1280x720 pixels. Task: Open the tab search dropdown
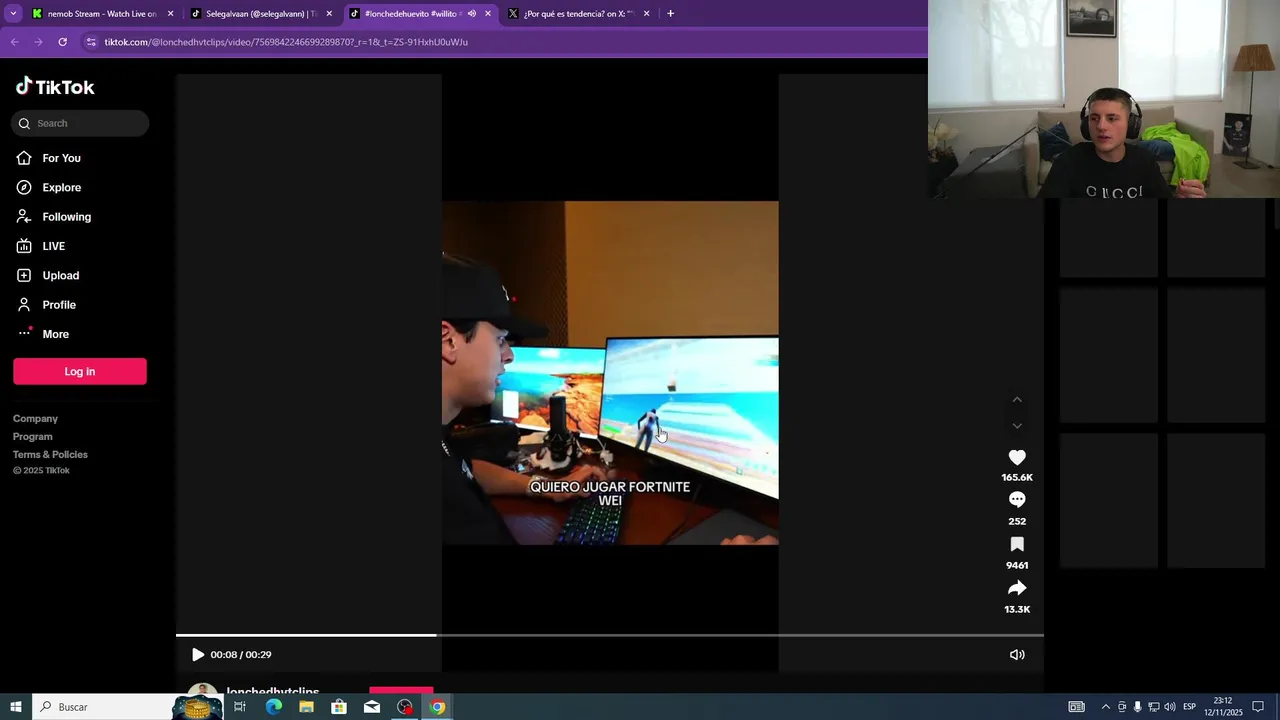13,14
